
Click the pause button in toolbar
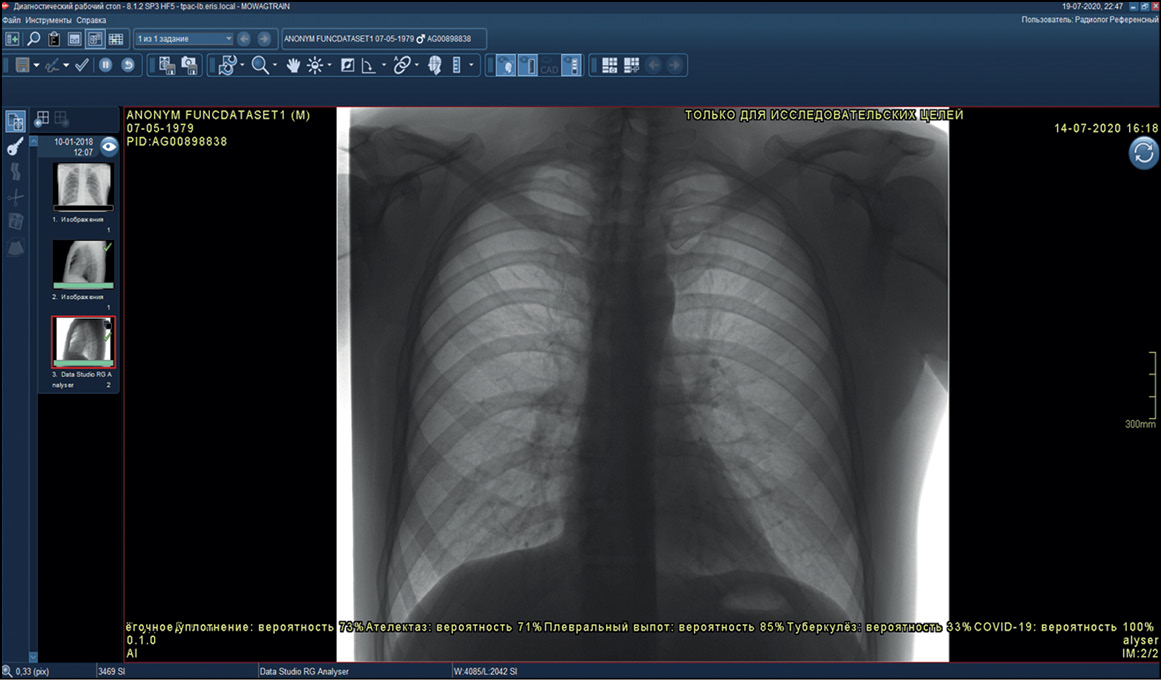[x=105, y=65]
